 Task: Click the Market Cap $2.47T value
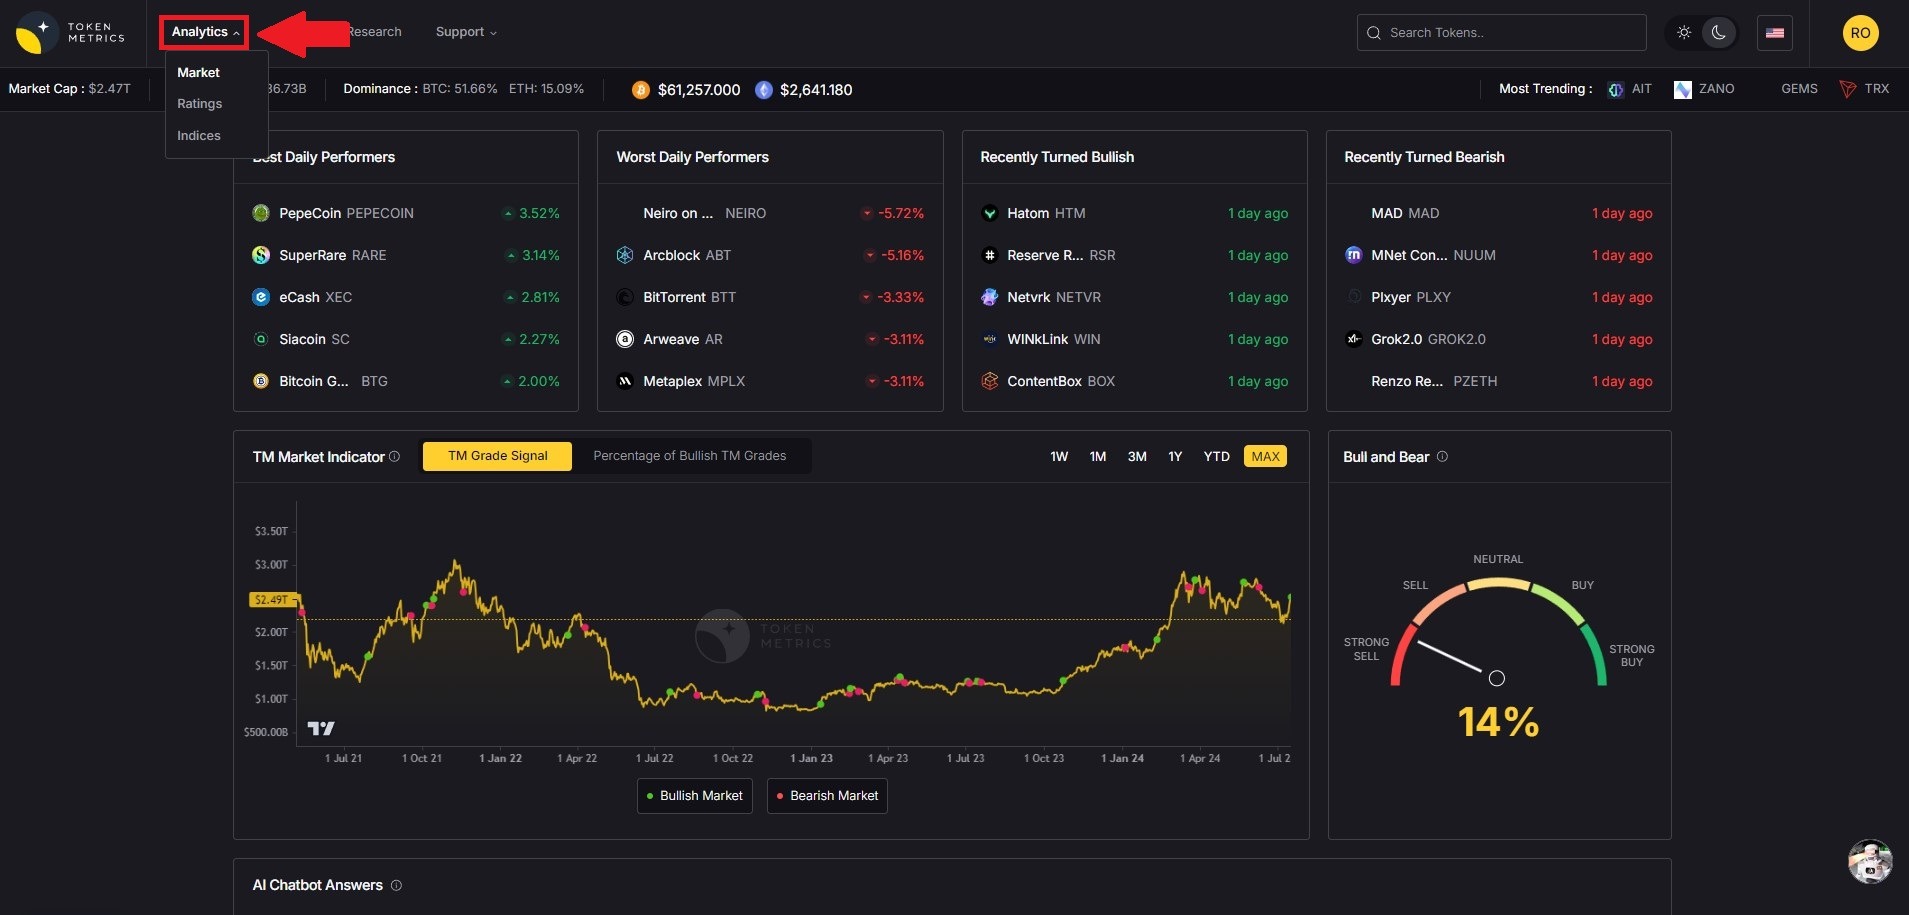click(x=109, y=89)
